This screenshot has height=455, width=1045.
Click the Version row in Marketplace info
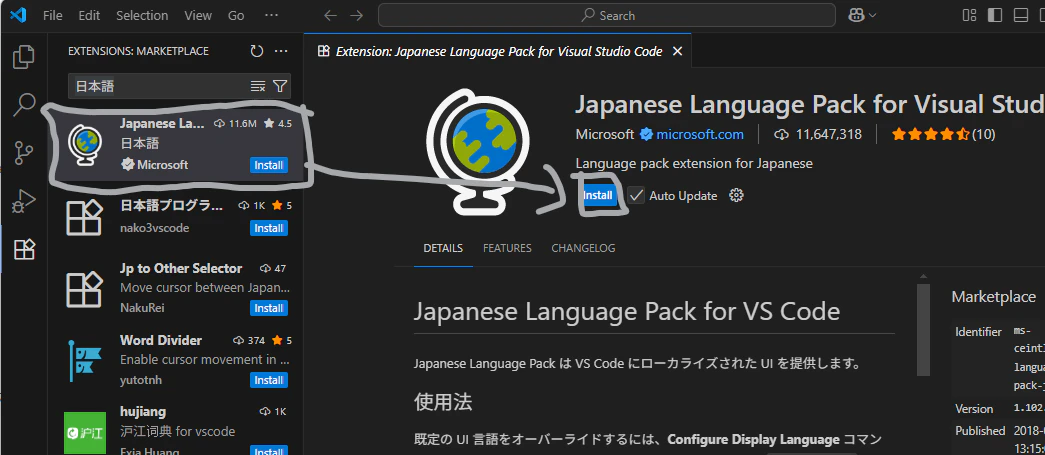pos(998,408)
